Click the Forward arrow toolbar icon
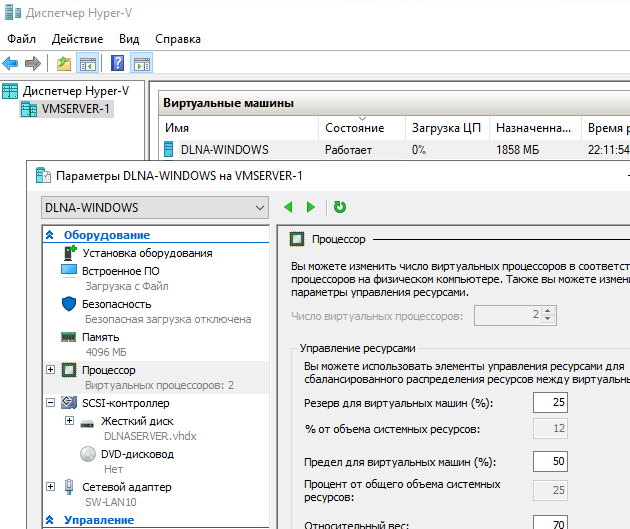 click(x=33, y=63)
